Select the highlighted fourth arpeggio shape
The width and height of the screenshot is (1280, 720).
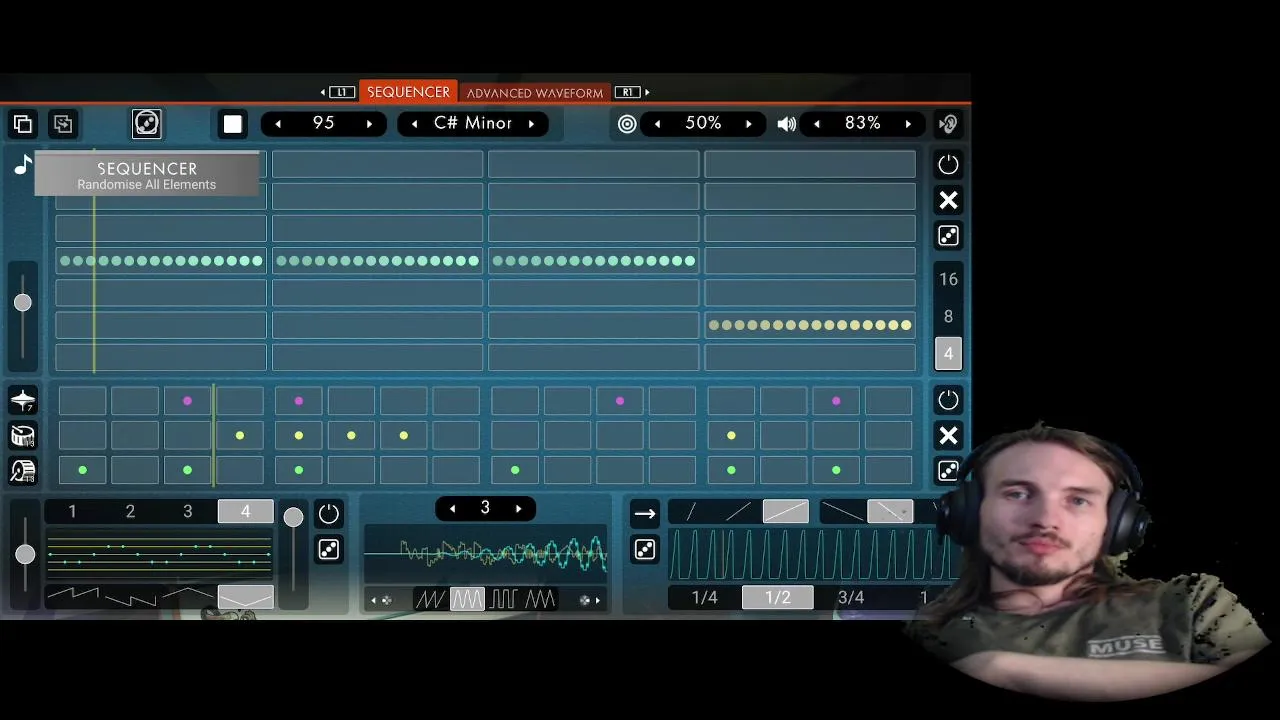point(245,597)
